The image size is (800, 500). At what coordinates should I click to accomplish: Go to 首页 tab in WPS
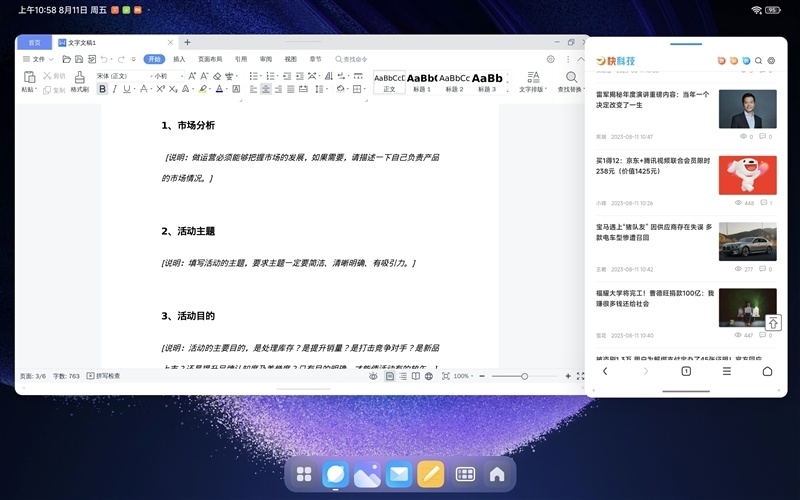[x=34, y=42]
